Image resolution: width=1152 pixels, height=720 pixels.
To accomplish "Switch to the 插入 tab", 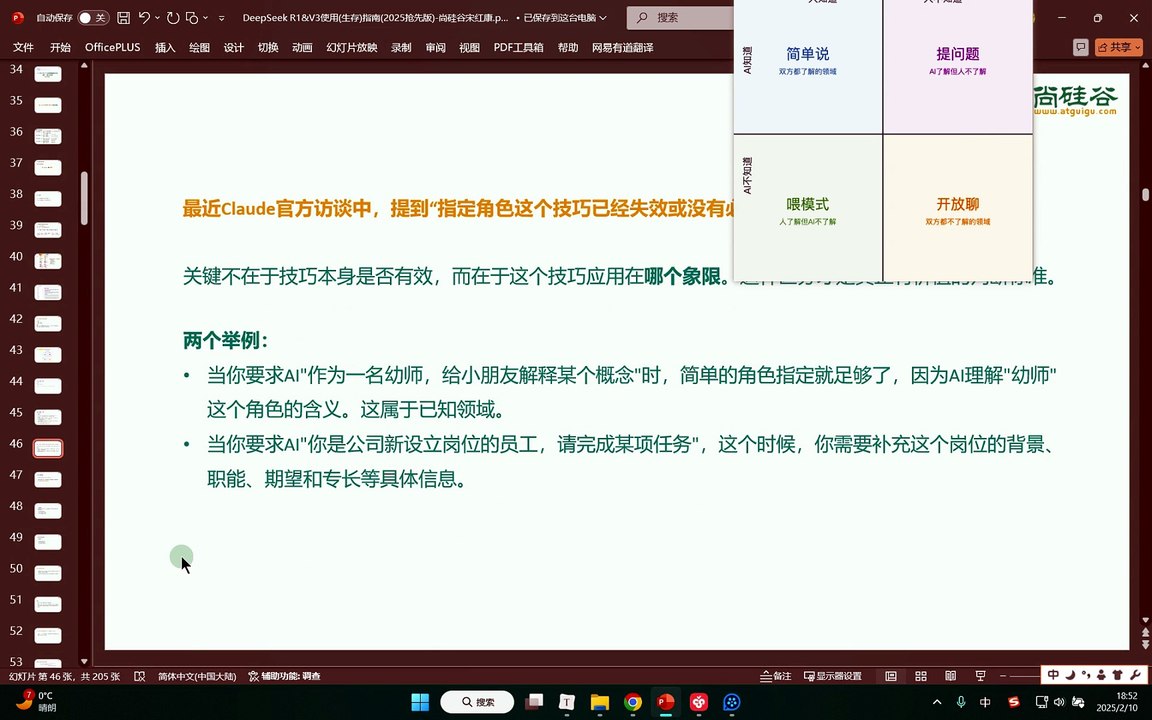I will coord(165,47).
